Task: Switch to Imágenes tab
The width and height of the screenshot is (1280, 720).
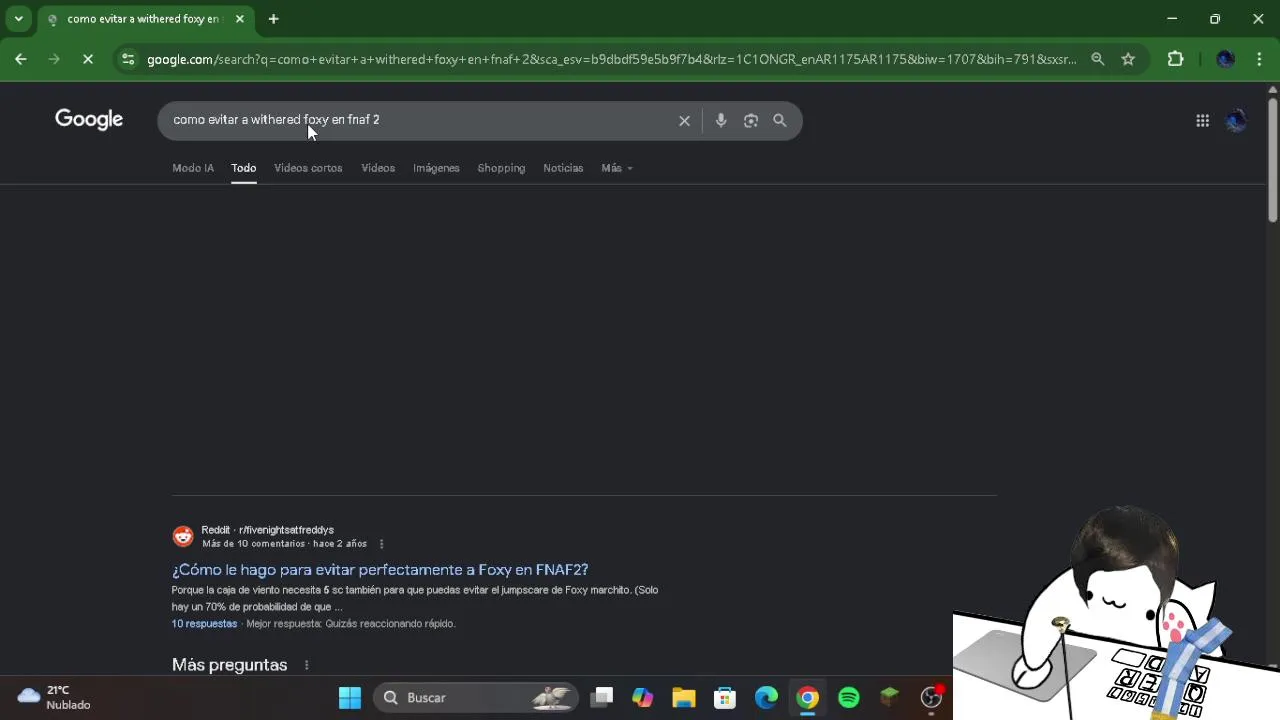Action: coord(436,168)
